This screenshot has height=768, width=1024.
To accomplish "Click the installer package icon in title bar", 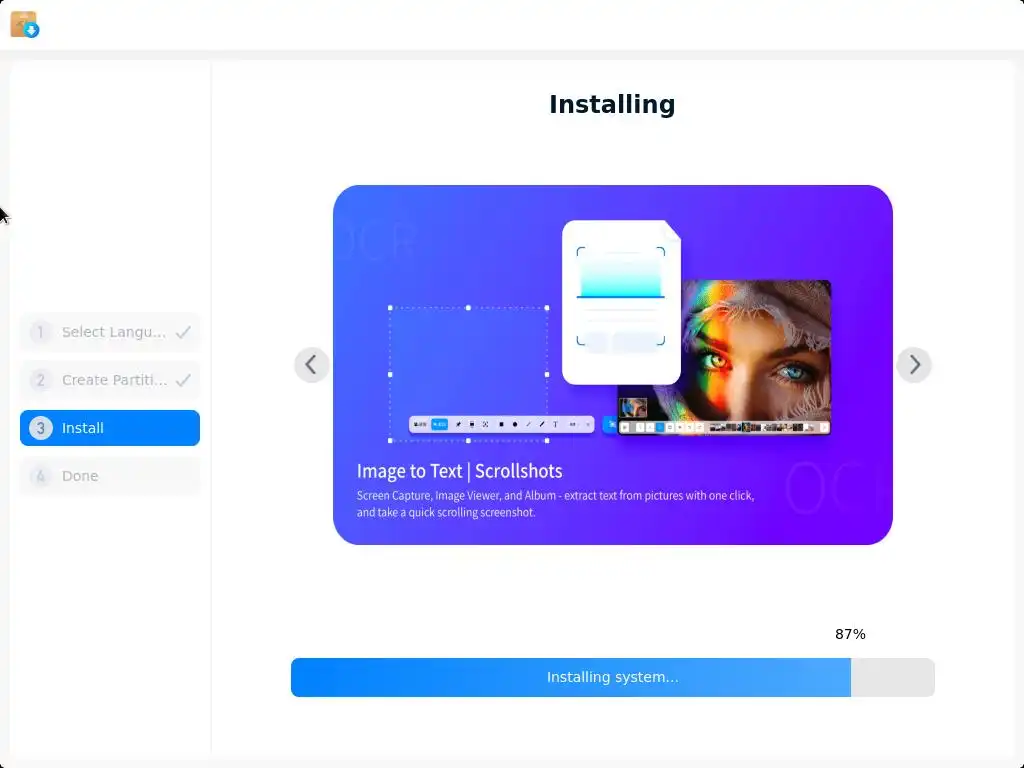I will pos(25,25).
